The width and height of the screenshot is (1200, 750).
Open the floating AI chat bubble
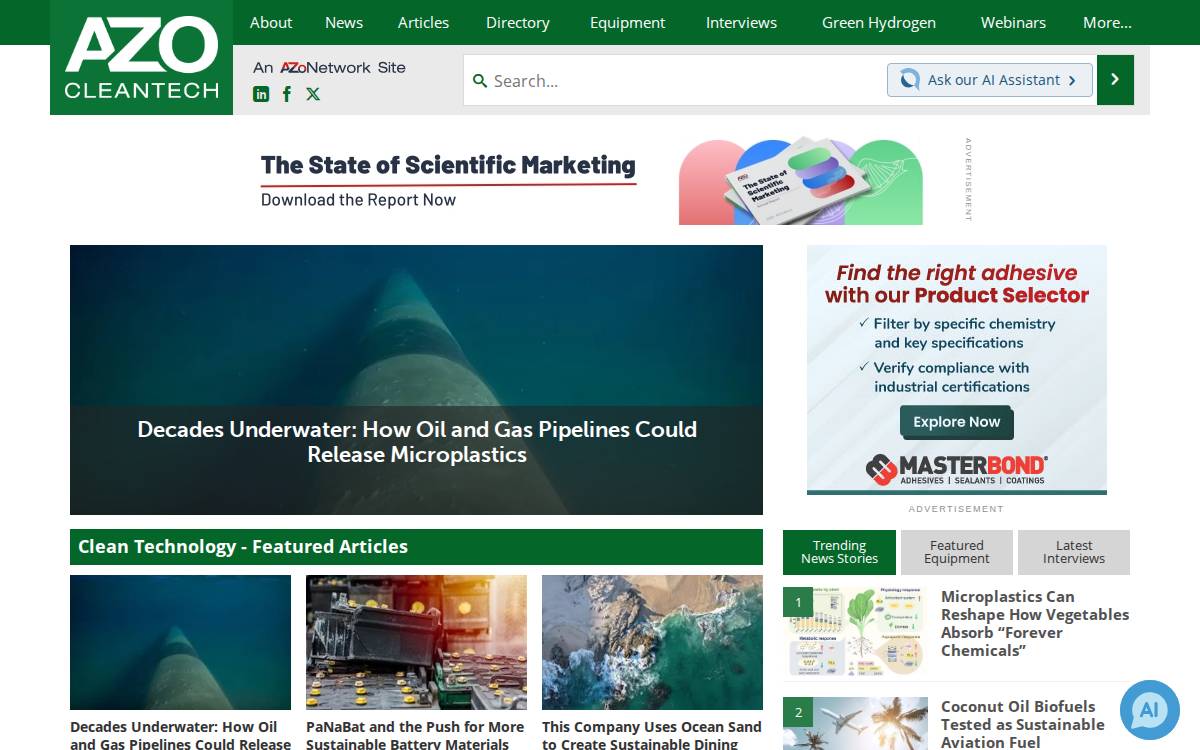1150,710
